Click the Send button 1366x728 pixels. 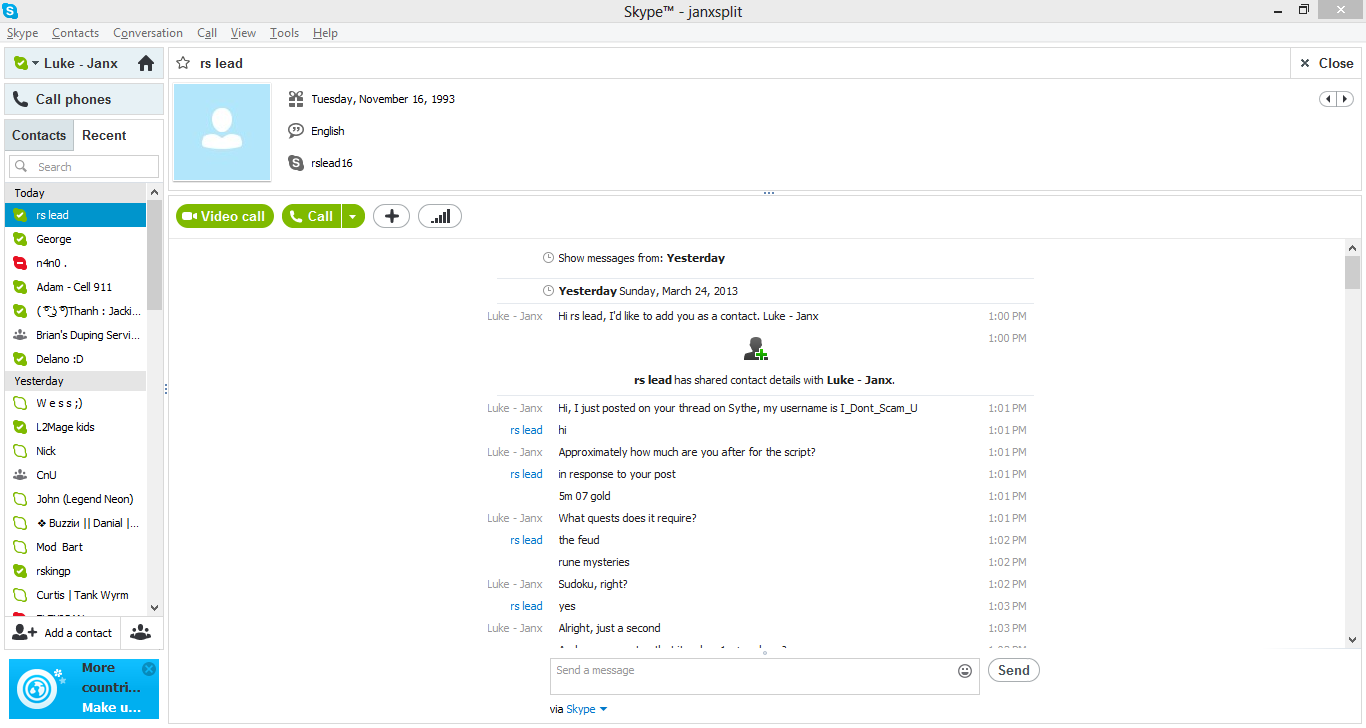pos(1014,670)
